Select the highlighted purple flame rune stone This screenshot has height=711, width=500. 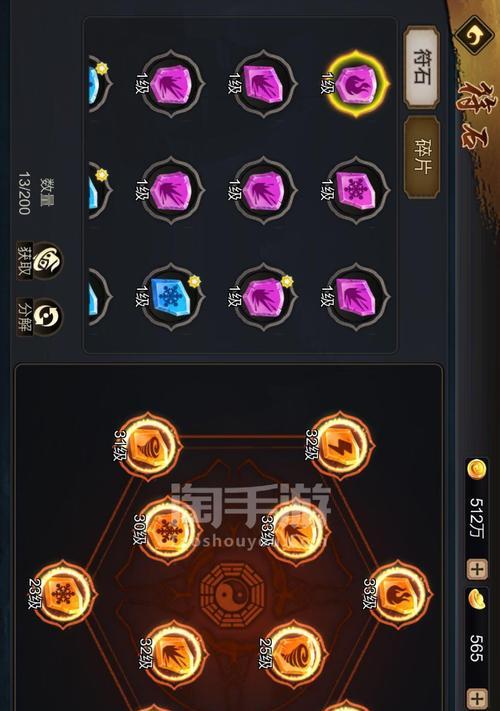coord(356,84)
